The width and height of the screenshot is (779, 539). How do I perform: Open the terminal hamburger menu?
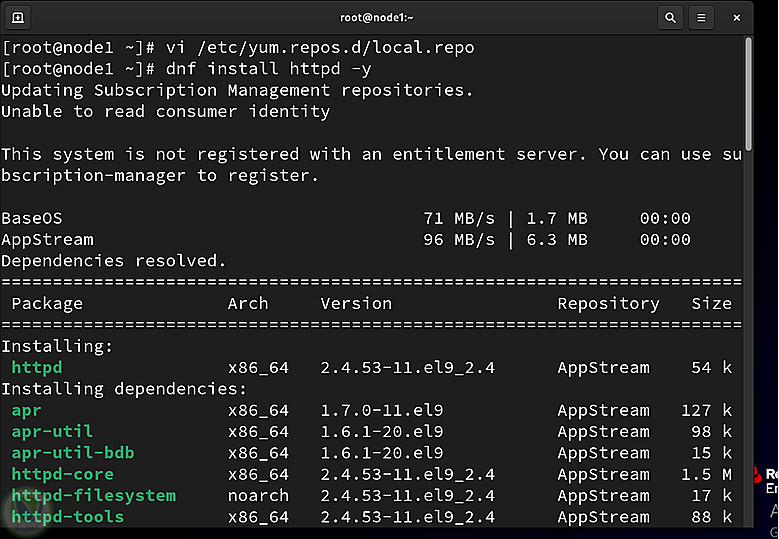[x=701, y=17]
